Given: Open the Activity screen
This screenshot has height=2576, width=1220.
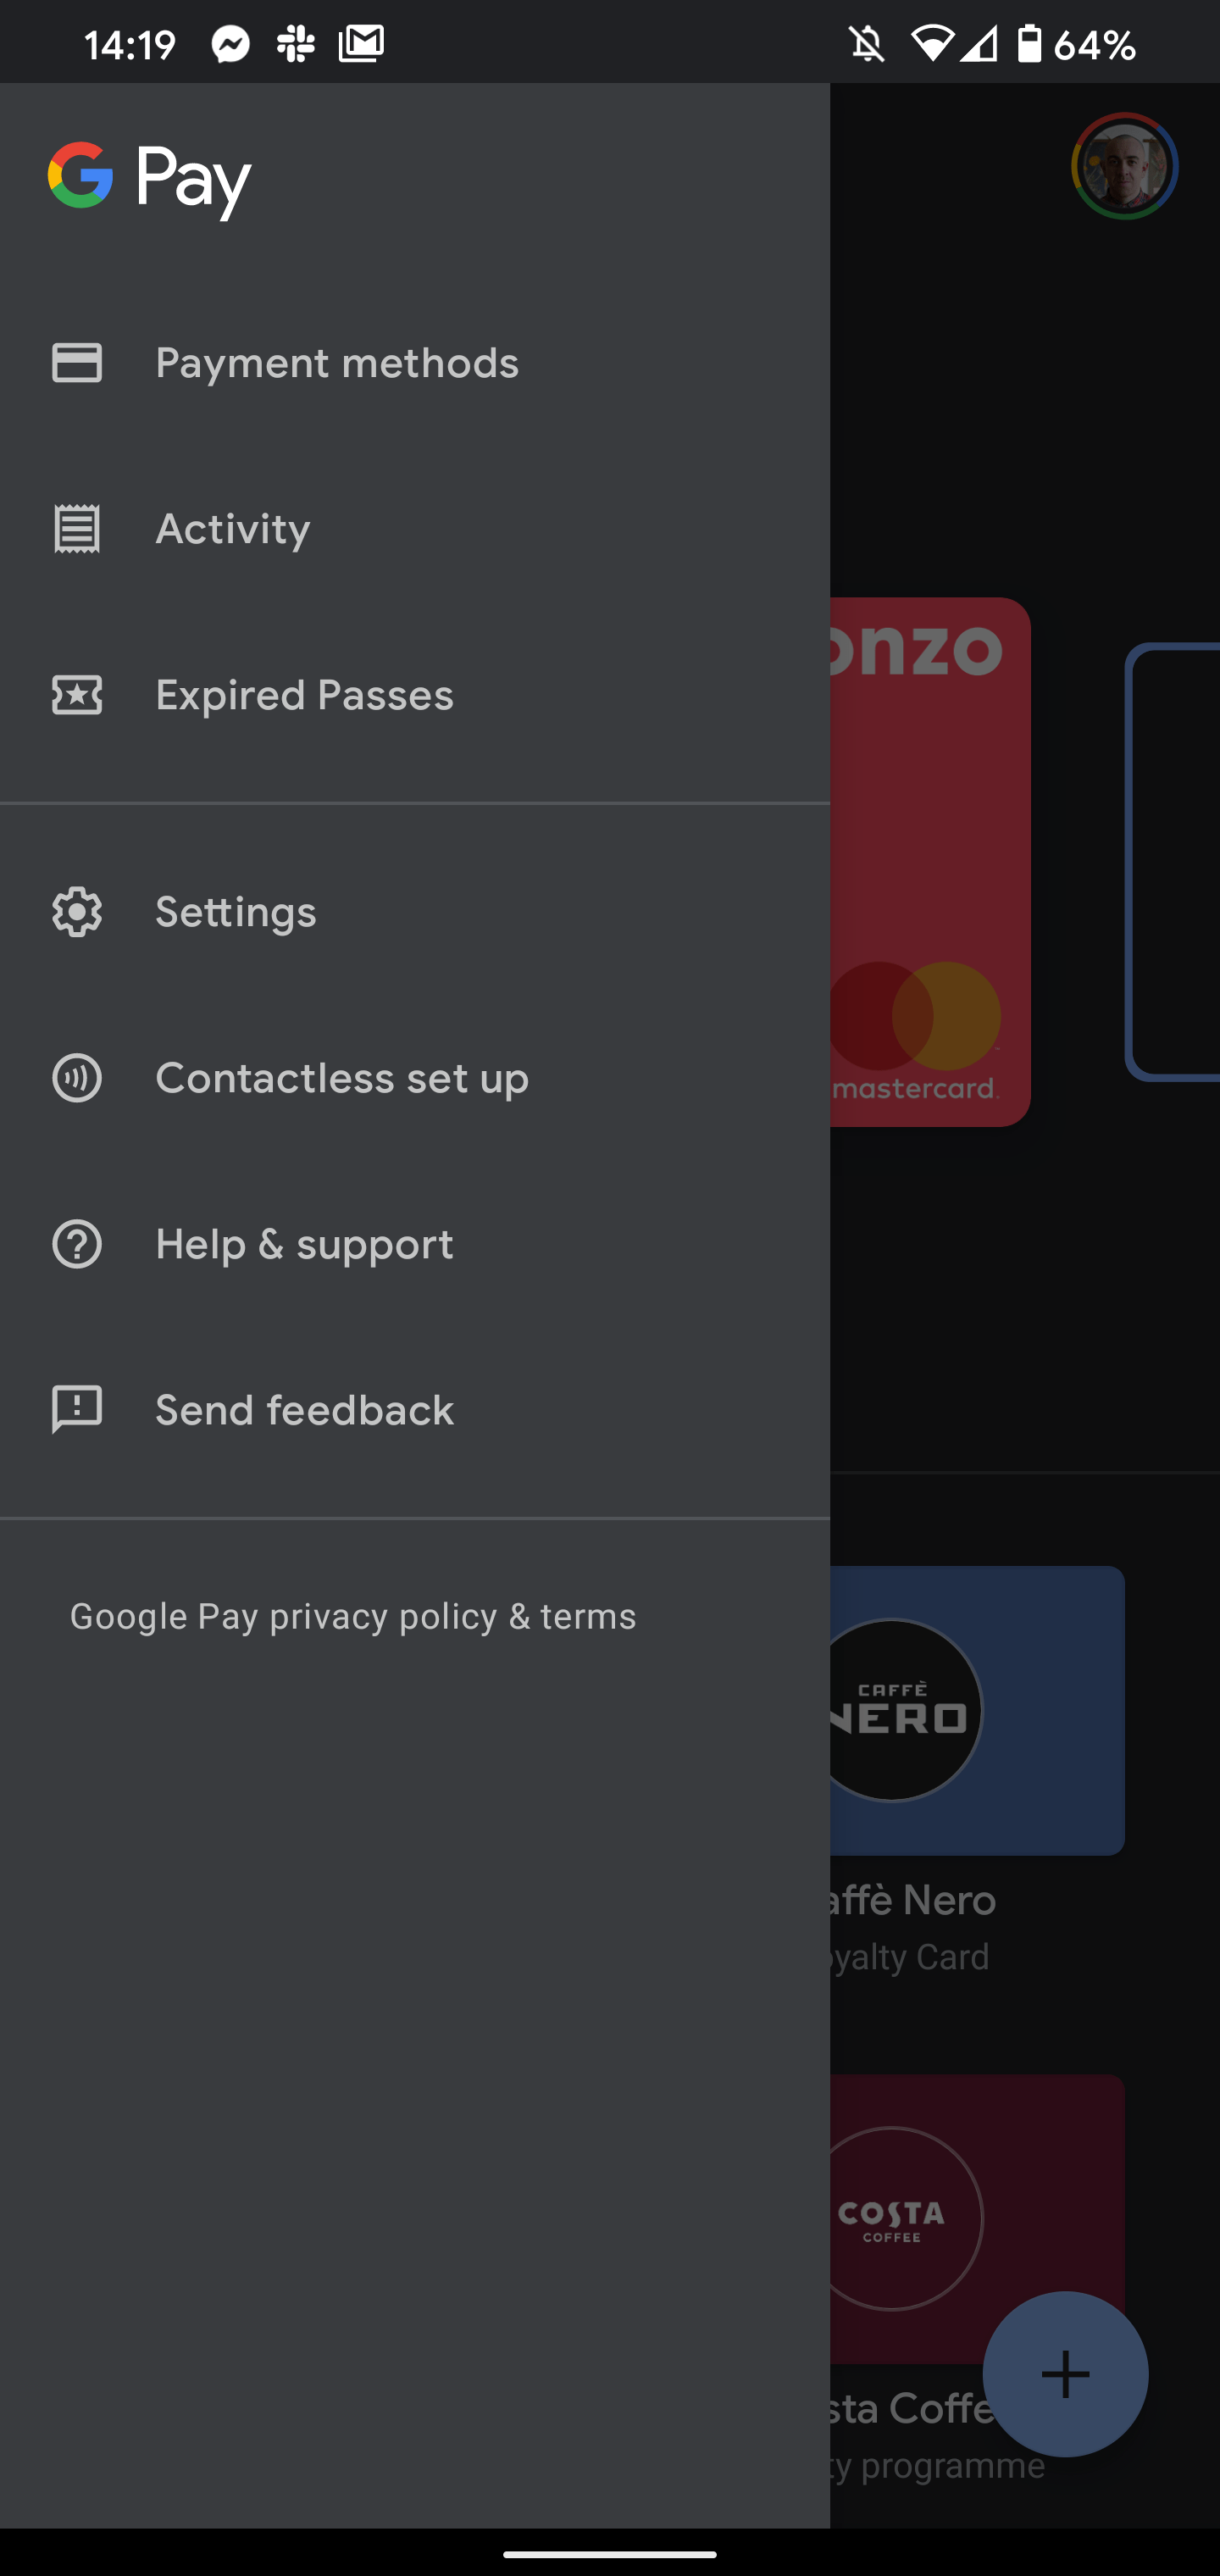Looking at the screenshot, I should 232,529.
